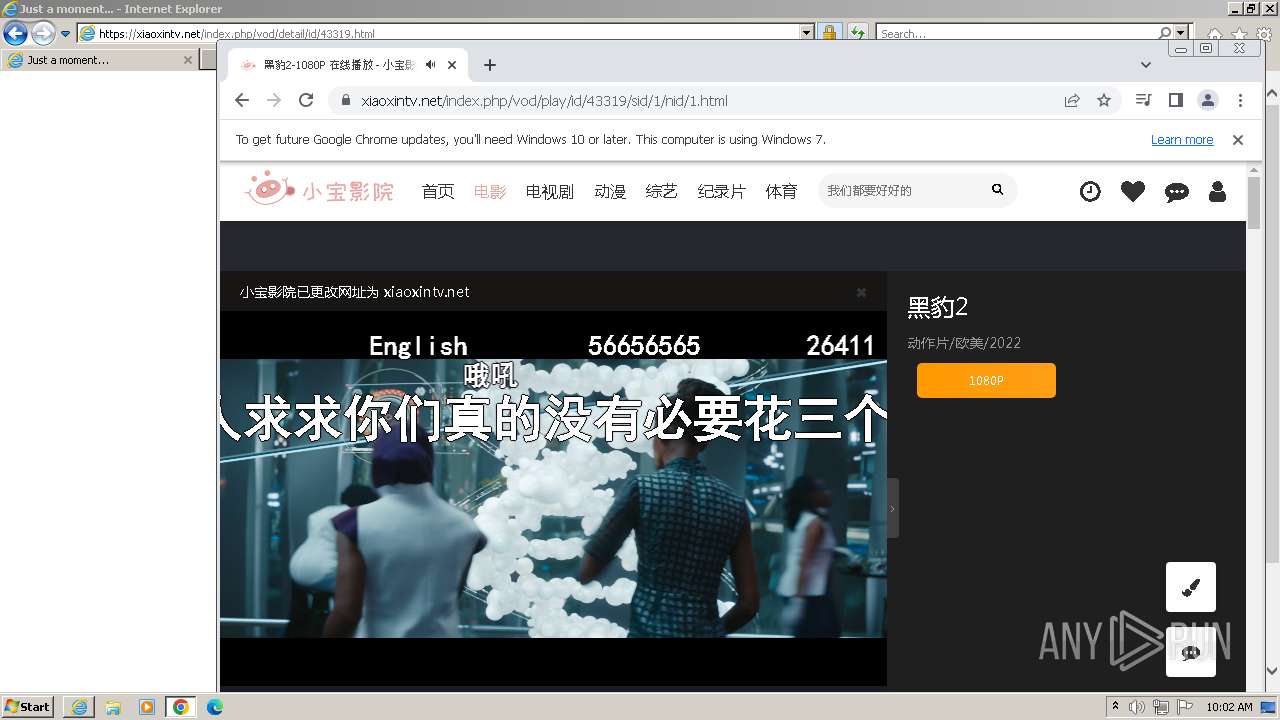
Task: Close the site address change notice
Action: click(x=861, y=292)
